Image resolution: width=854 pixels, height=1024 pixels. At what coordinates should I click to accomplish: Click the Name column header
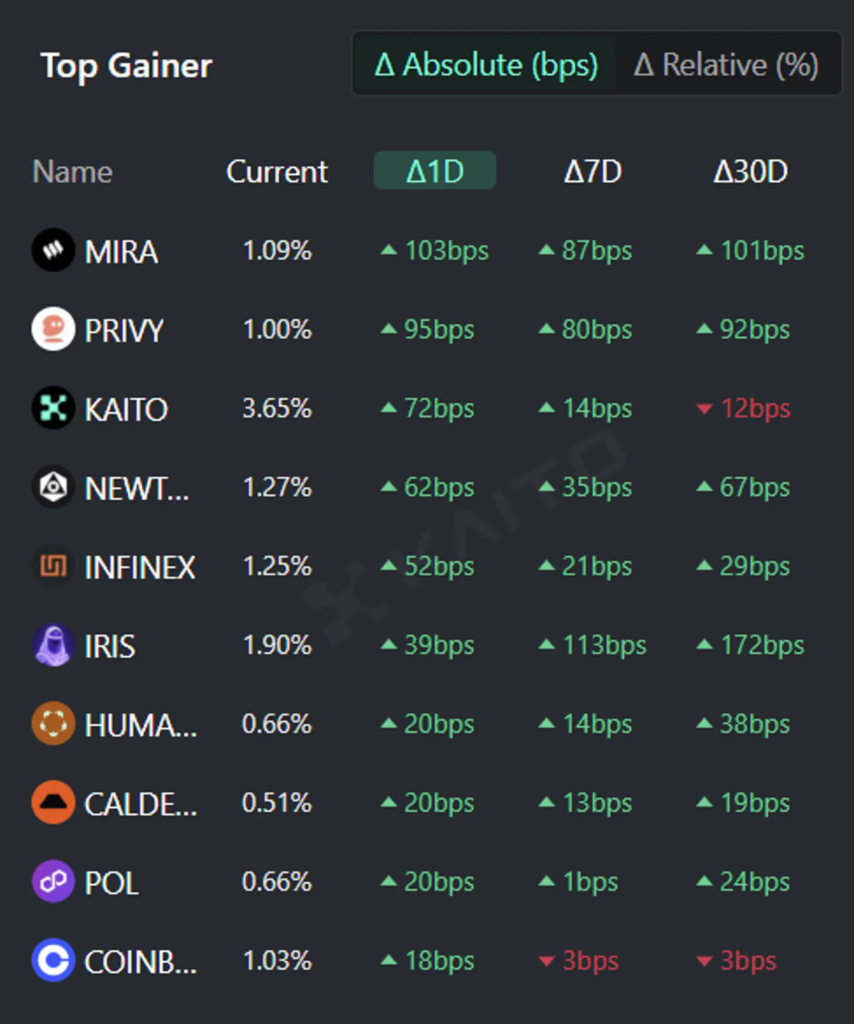(x=72, y=171)
